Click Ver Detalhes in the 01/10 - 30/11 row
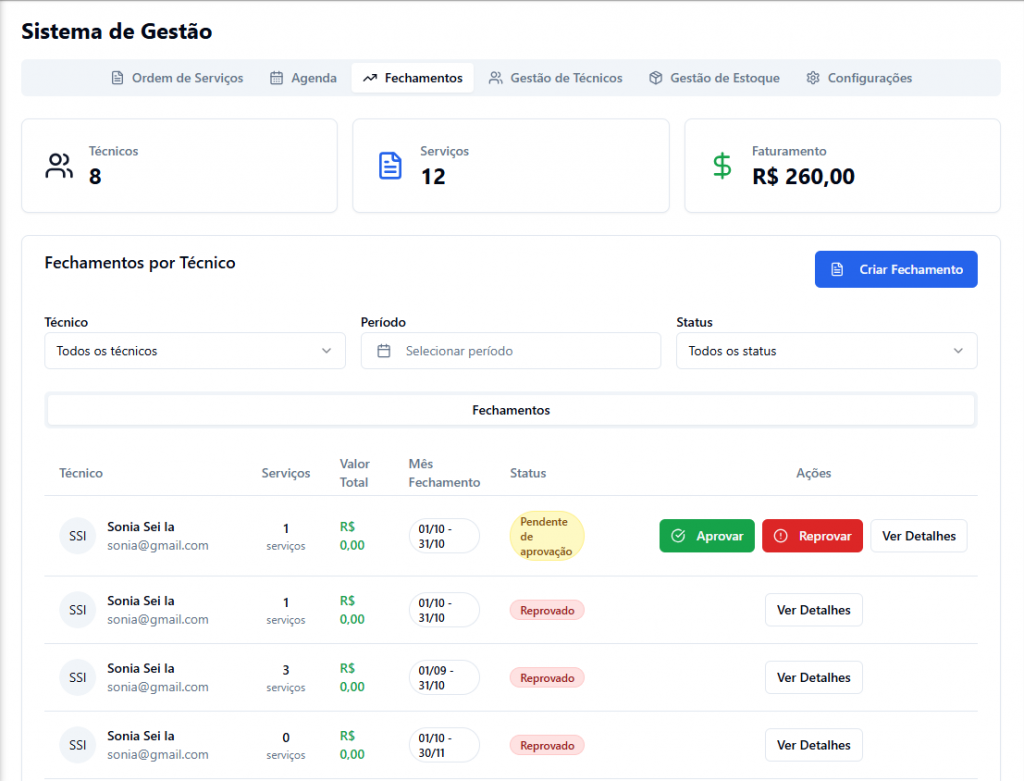This screenshot has width=1024, height=781. [x=814, y=744]
